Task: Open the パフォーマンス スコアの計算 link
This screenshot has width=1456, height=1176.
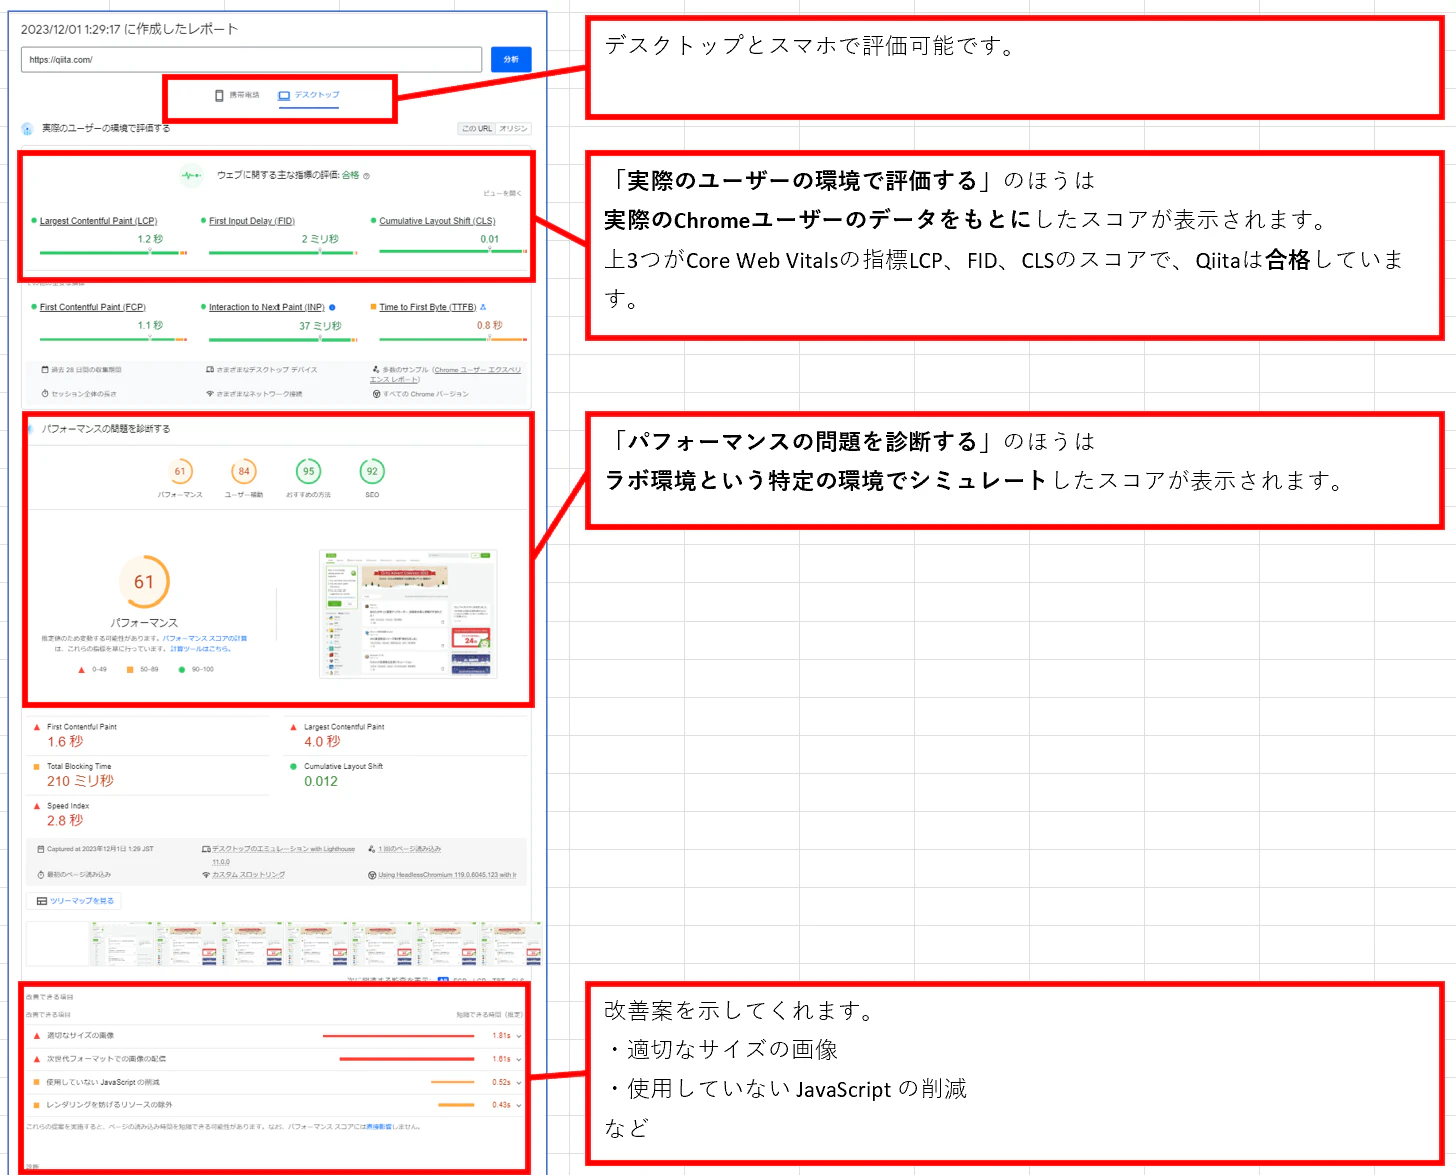Action: point(205,638)
